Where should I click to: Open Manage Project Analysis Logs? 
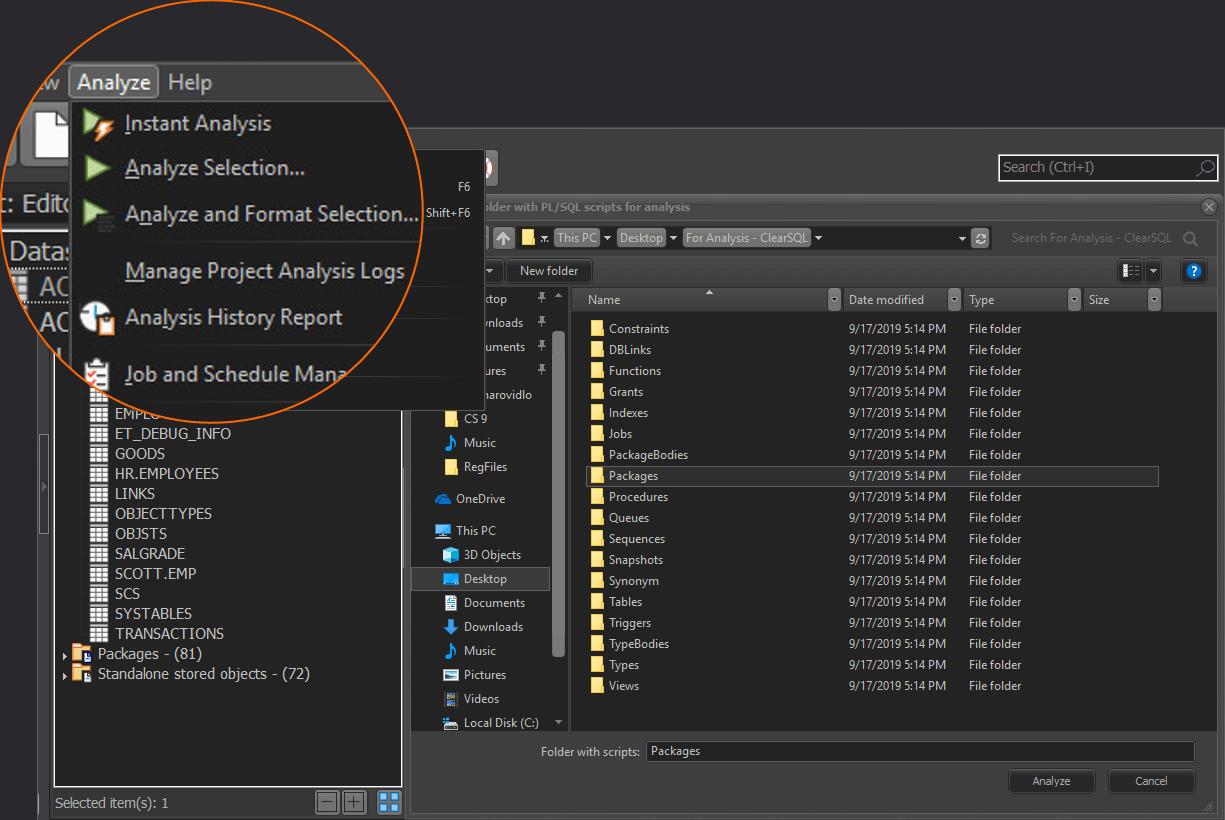(265, 271)
